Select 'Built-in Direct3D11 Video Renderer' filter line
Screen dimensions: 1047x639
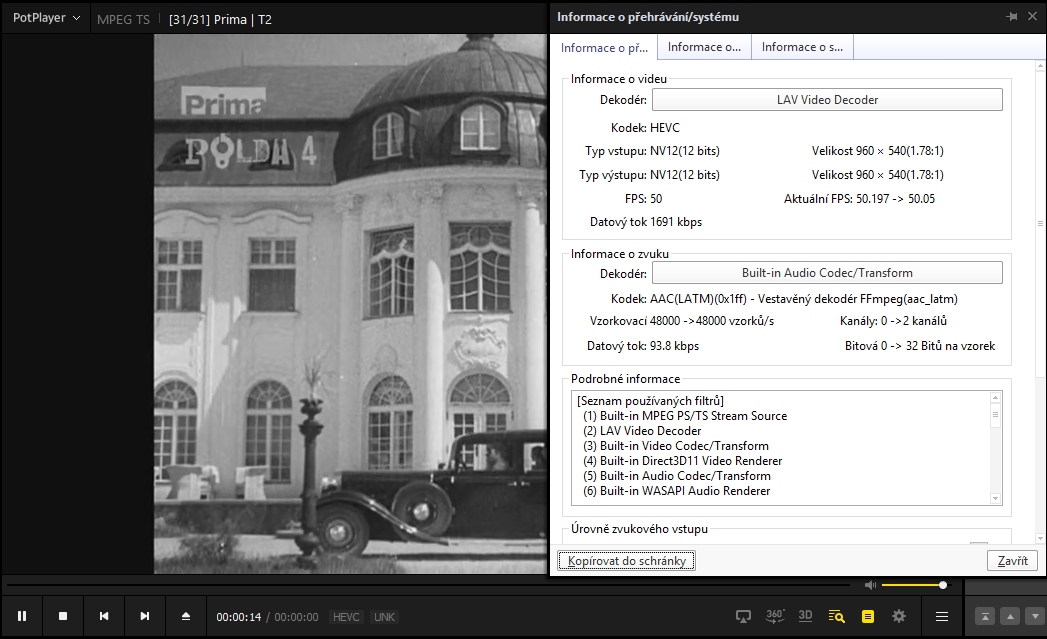[x=682, y=461]
